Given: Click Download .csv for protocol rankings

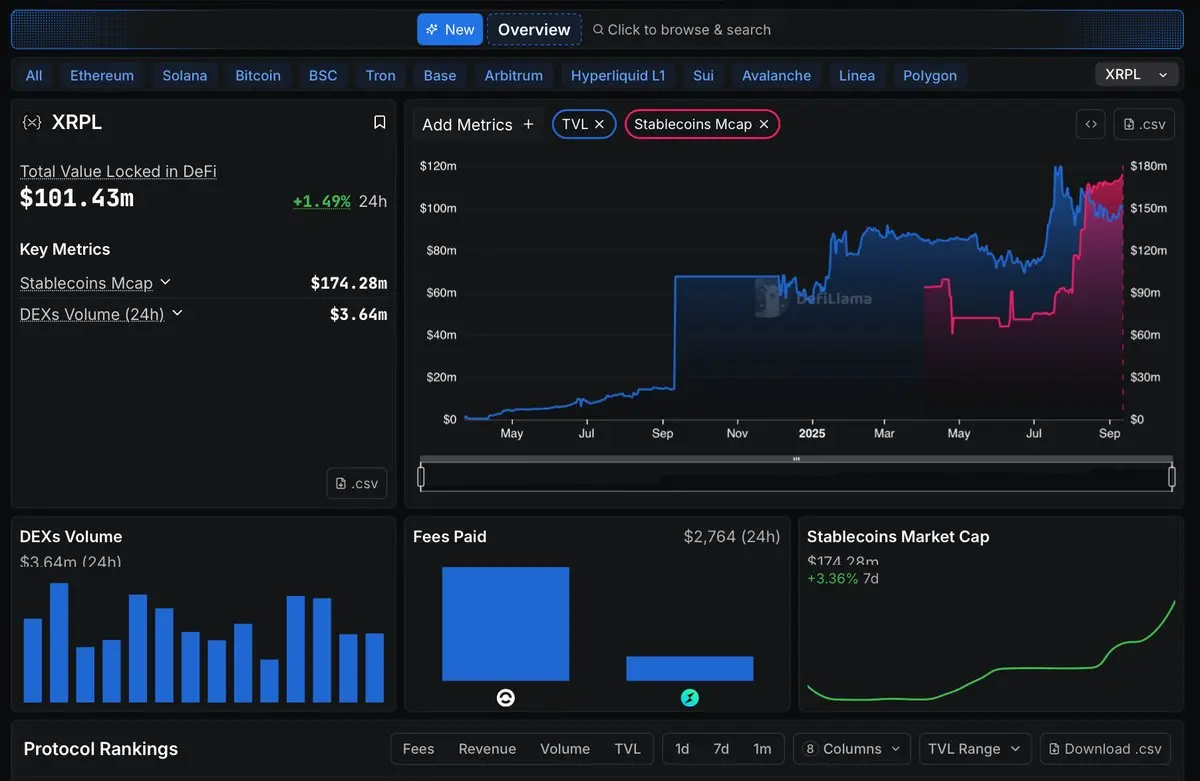Looking at the screenshot, I should coord(1106,749).
